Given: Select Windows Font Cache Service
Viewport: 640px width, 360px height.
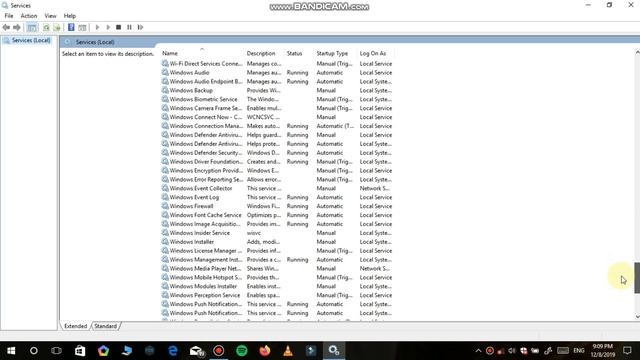Looking at the screenshot, I should click(x=277, y=215).
